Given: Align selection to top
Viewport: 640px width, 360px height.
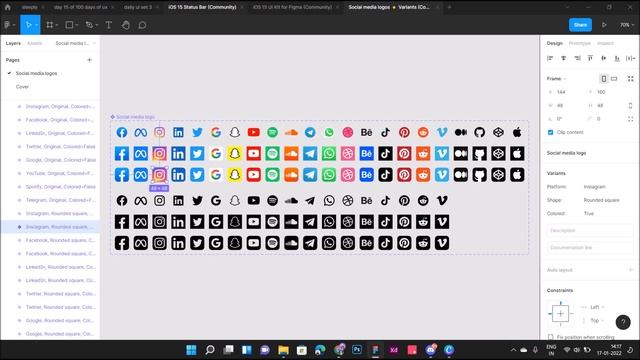Looking at the screenshot, I should [x=590, y=58].
